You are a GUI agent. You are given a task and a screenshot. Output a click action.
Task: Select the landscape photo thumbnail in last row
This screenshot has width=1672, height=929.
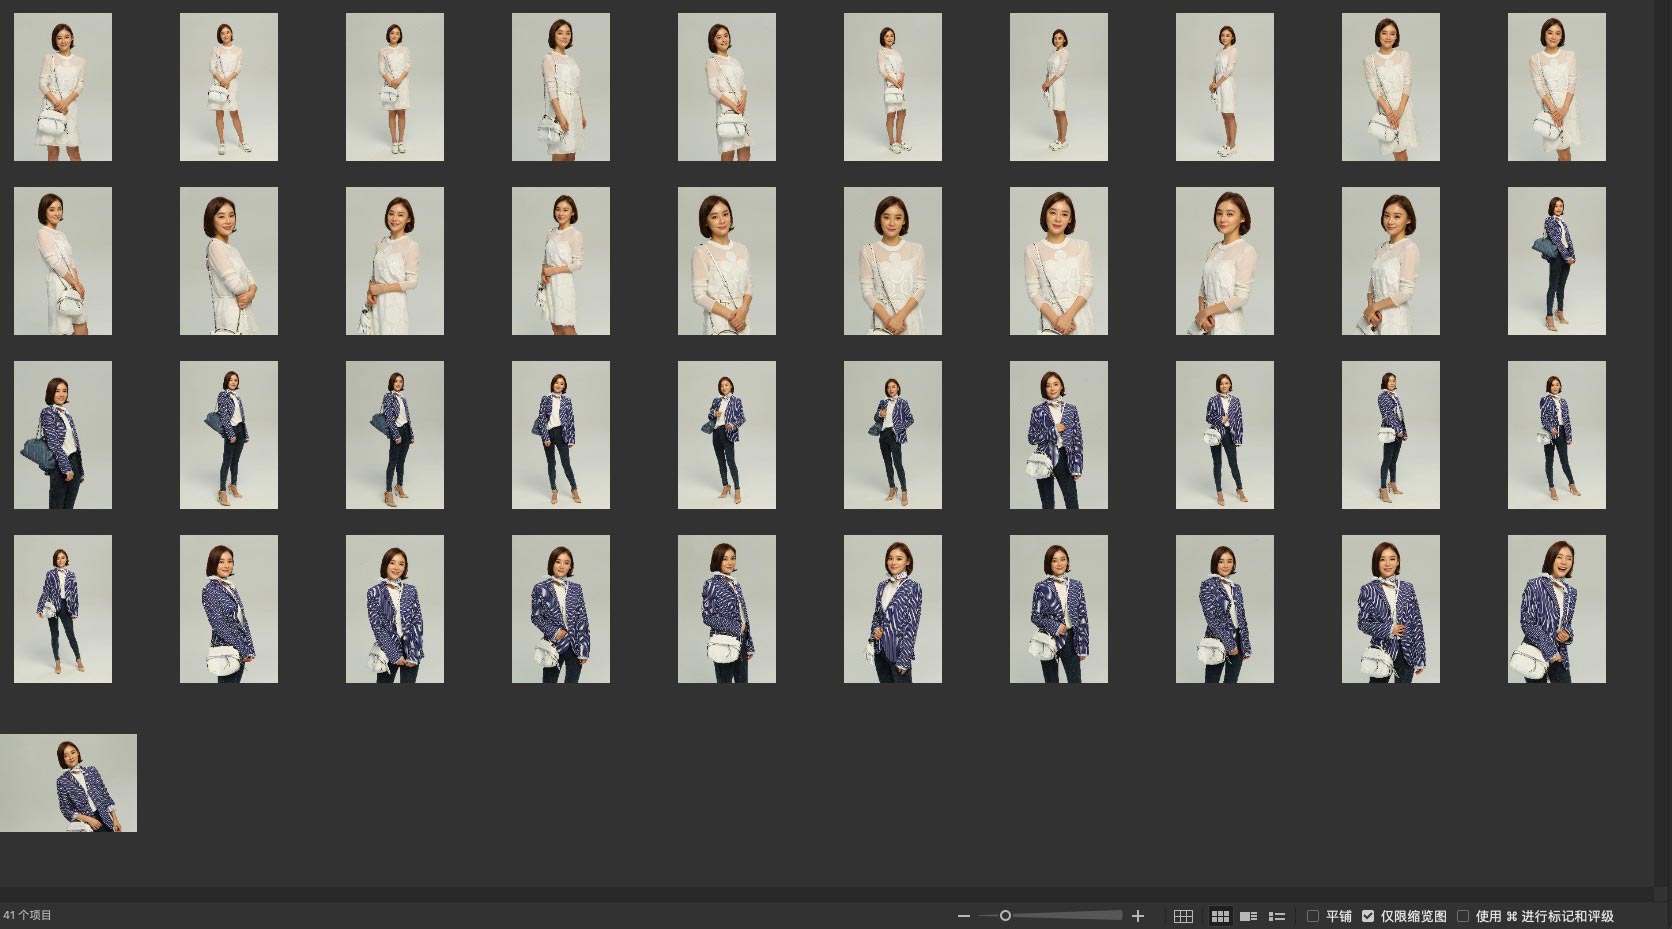pyautogui.click(x=68, y=783)
